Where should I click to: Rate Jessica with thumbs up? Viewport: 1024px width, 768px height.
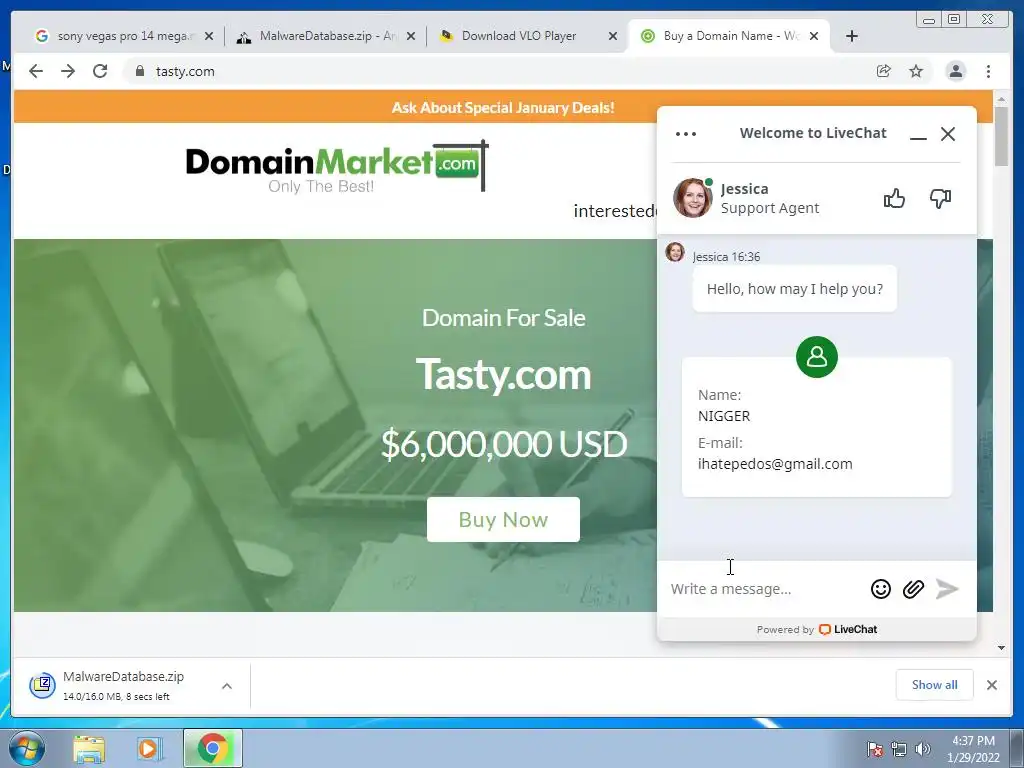point(894,198)
